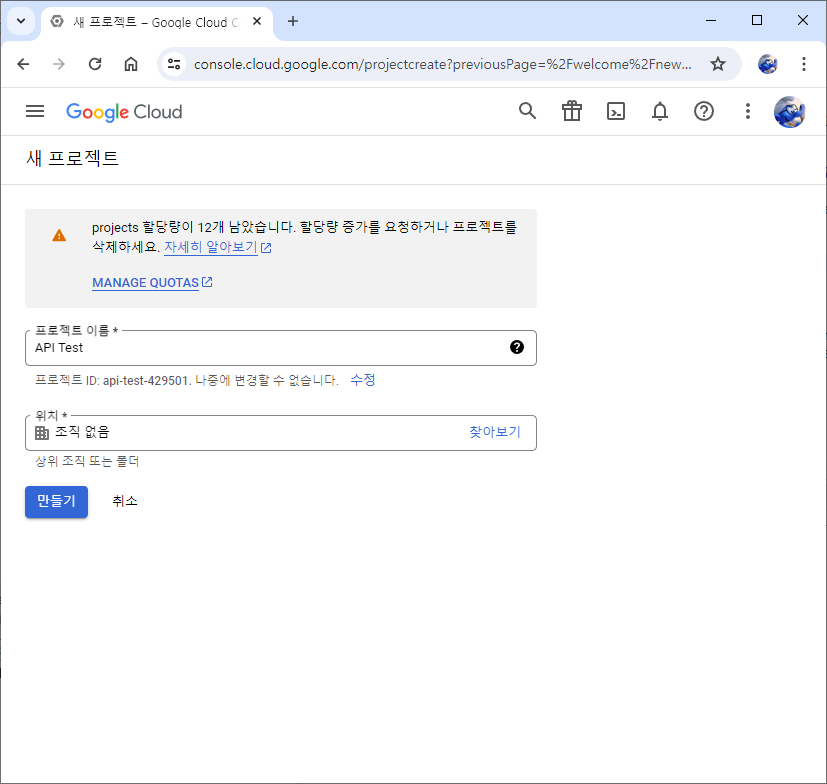Screen dimensions: 827x784
Task: Reload the current page
Action: coord(95,64)
